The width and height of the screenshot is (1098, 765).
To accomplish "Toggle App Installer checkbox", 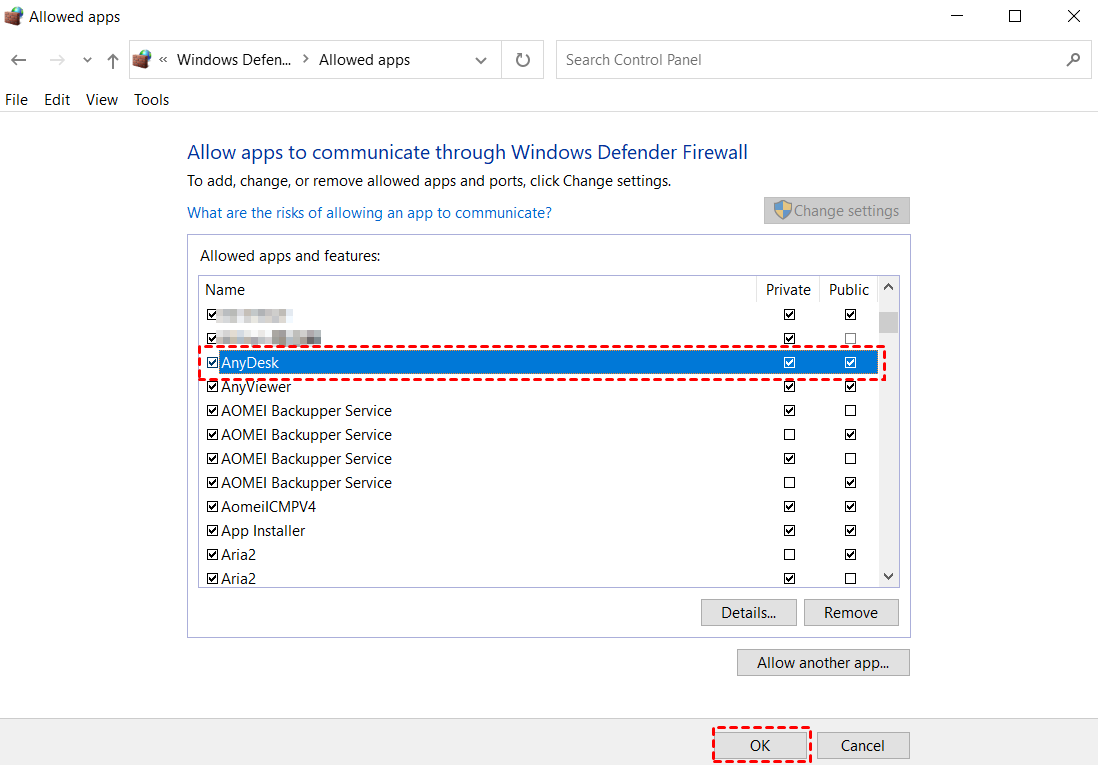I will point(213,530).
